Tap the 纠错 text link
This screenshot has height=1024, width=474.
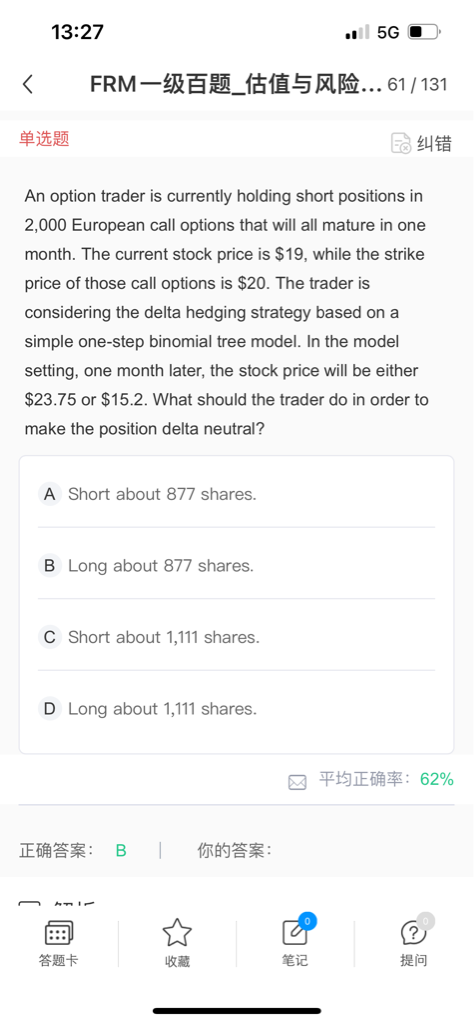[x=434, y=143]
